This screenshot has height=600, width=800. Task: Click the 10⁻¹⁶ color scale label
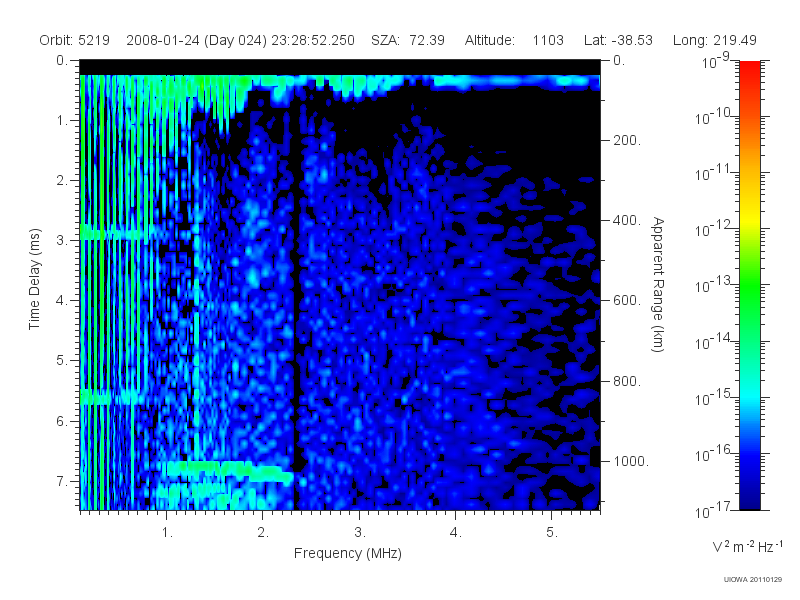click(714, 453)
